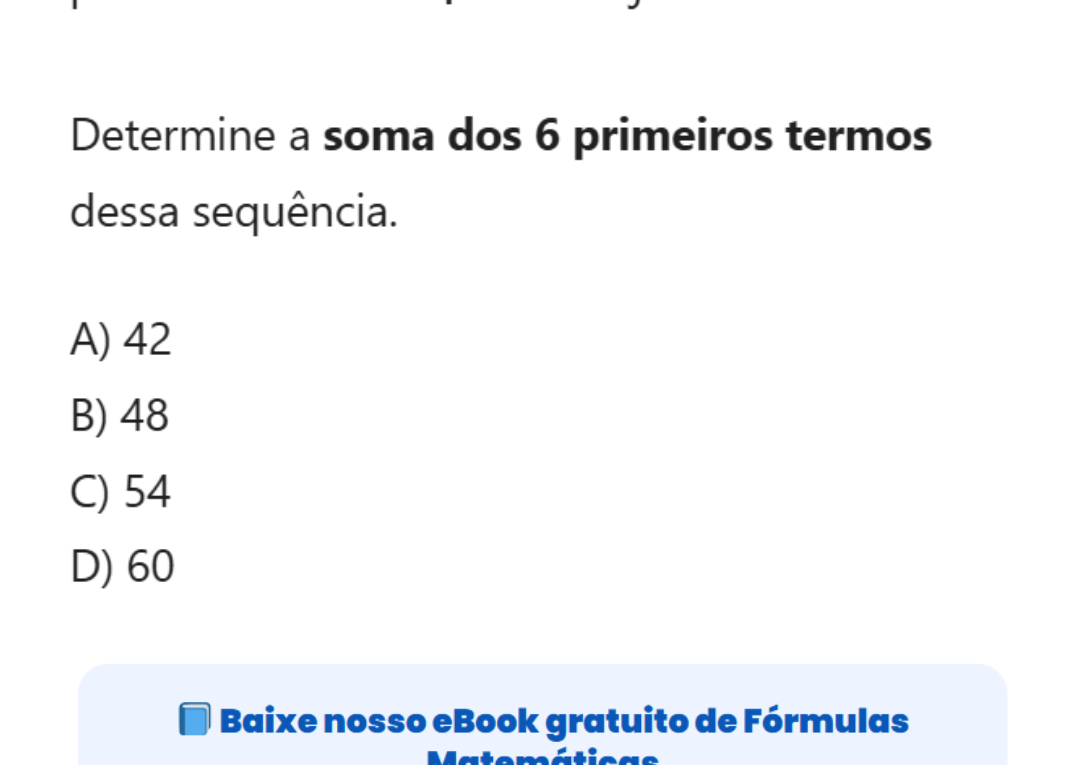Select answer option A) 42

121,340
